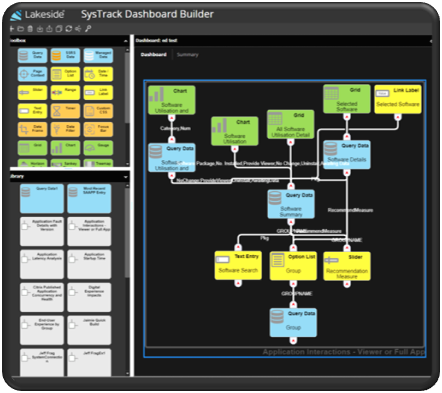Select the Data Frame toolbox item
The width and height of the screenshot is (442, 393).
[x=32, y=130]
